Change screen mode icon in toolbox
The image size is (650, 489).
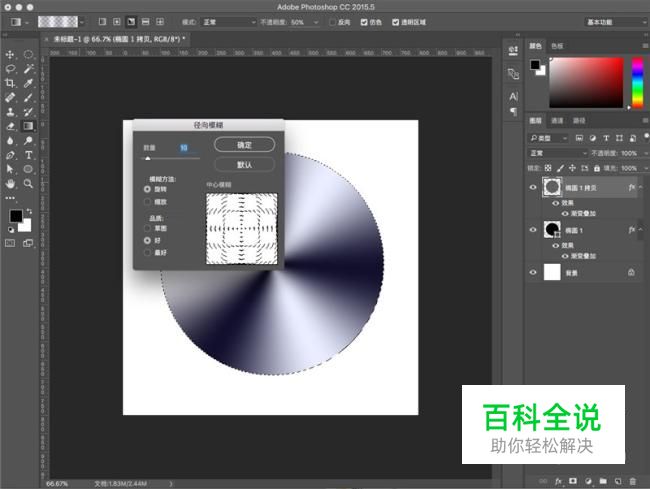(28, 243)
